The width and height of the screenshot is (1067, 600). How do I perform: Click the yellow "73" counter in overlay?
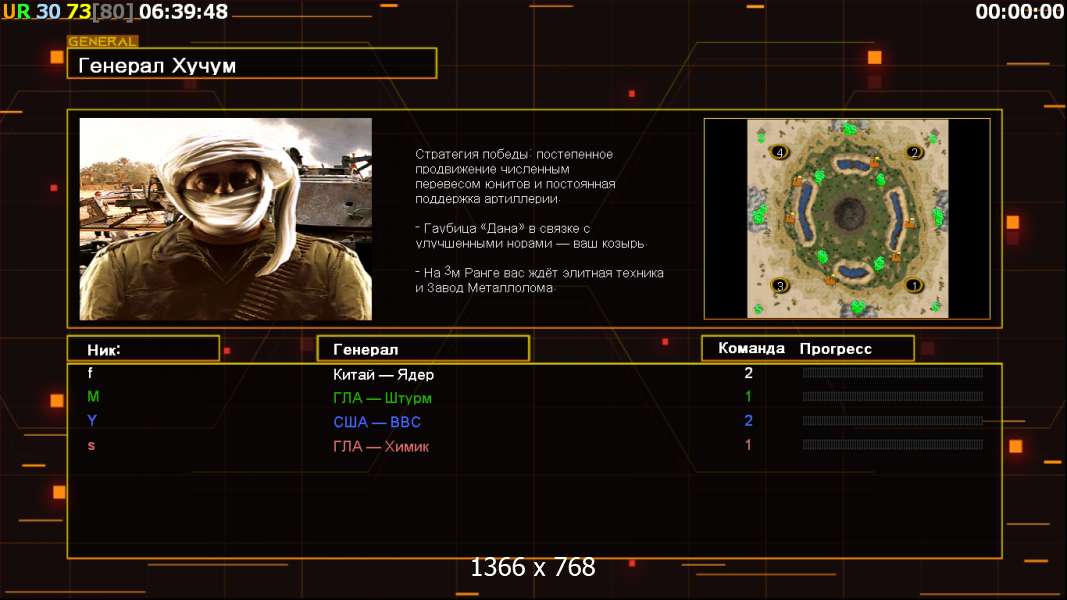(x=78, y=12)
